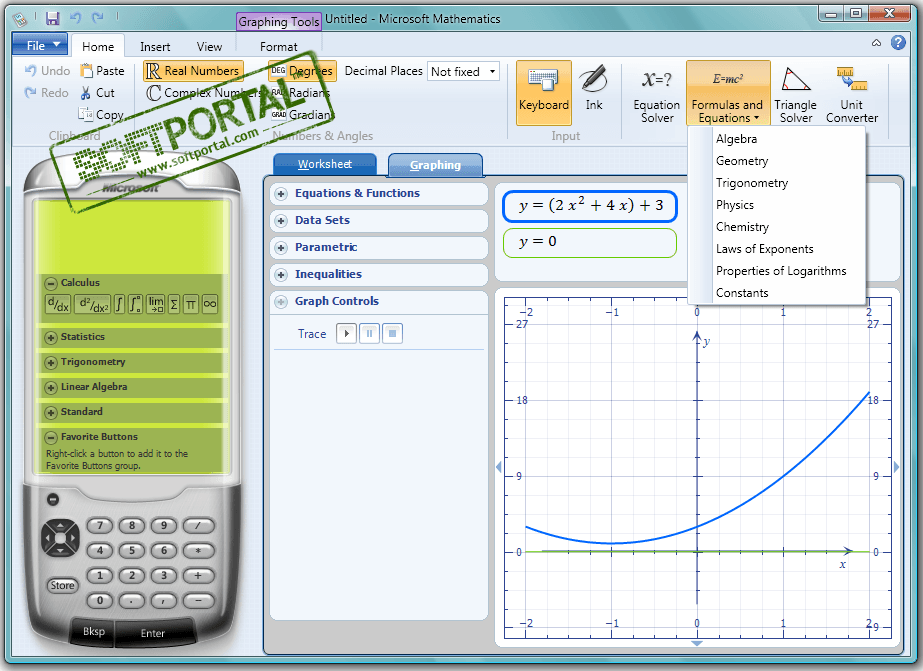Collapse the Favorite Buttons group
The height and width of the screenshot is (671, 923).
[51, 437]
